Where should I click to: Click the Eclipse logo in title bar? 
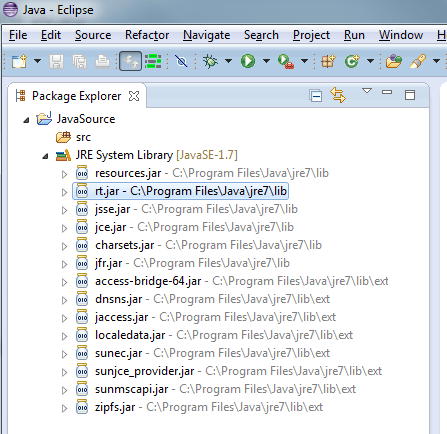point(10,10)
